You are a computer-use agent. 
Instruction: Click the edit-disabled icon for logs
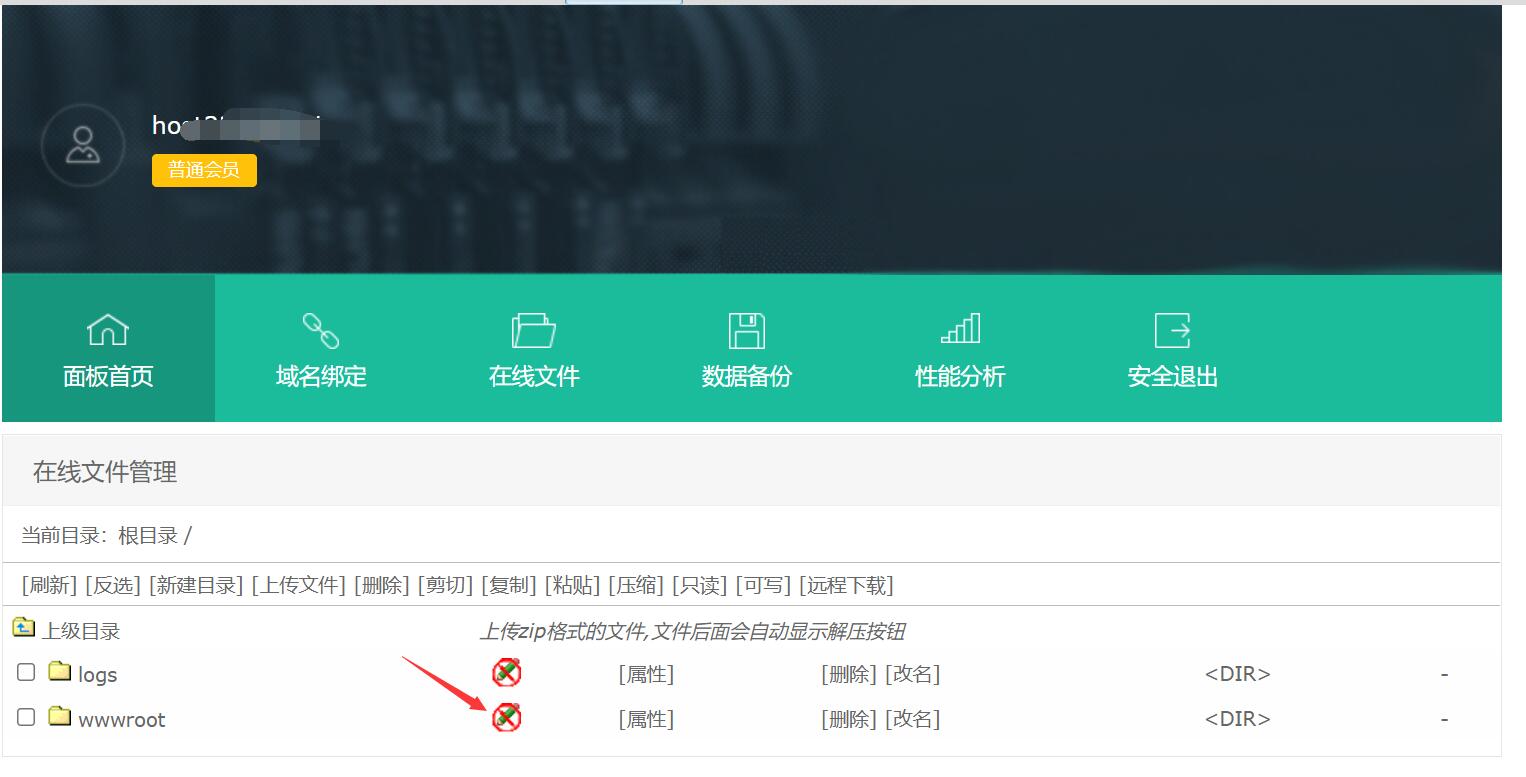pos(507,673)
